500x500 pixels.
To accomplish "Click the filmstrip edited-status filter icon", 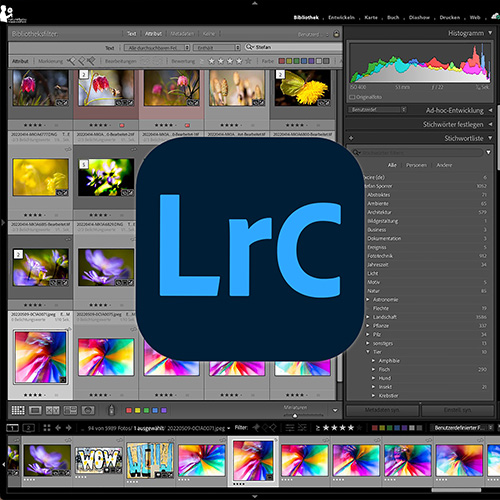I will (290, 428).
